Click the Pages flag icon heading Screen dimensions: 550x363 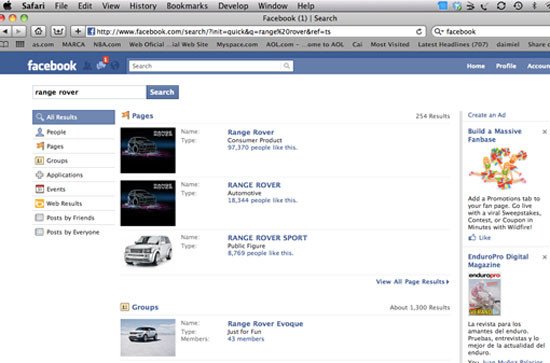125,115
